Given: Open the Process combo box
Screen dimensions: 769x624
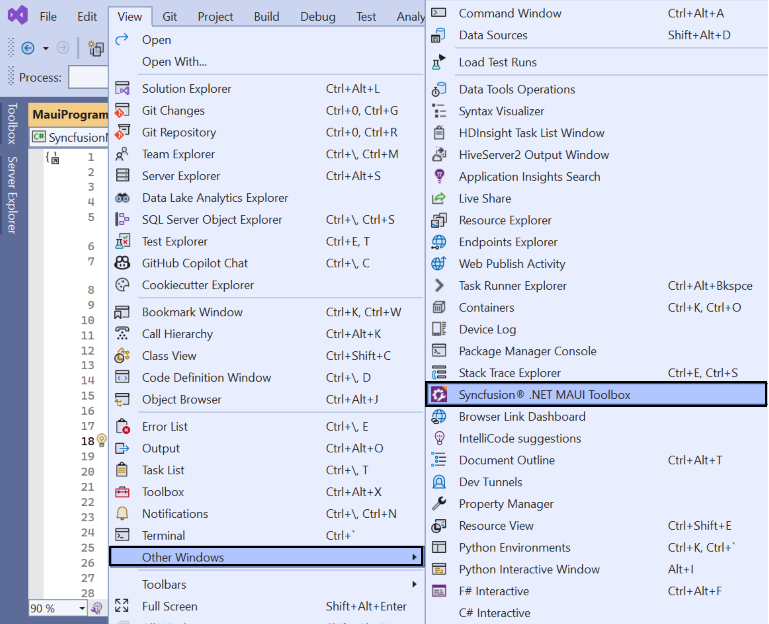Looking at the screenshot, I should (x=88, y=78).
